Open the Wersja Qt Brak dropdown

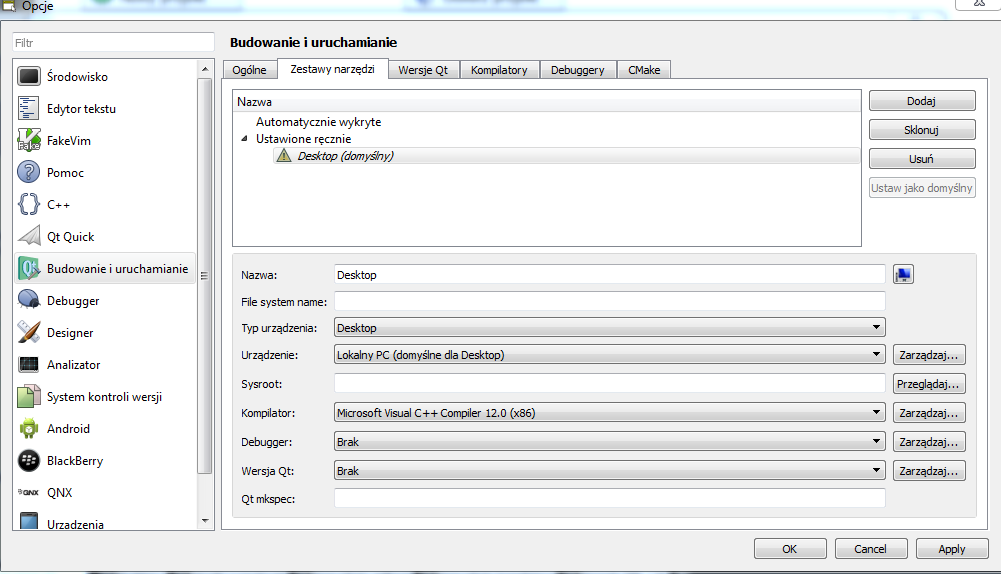coord(610,471)
